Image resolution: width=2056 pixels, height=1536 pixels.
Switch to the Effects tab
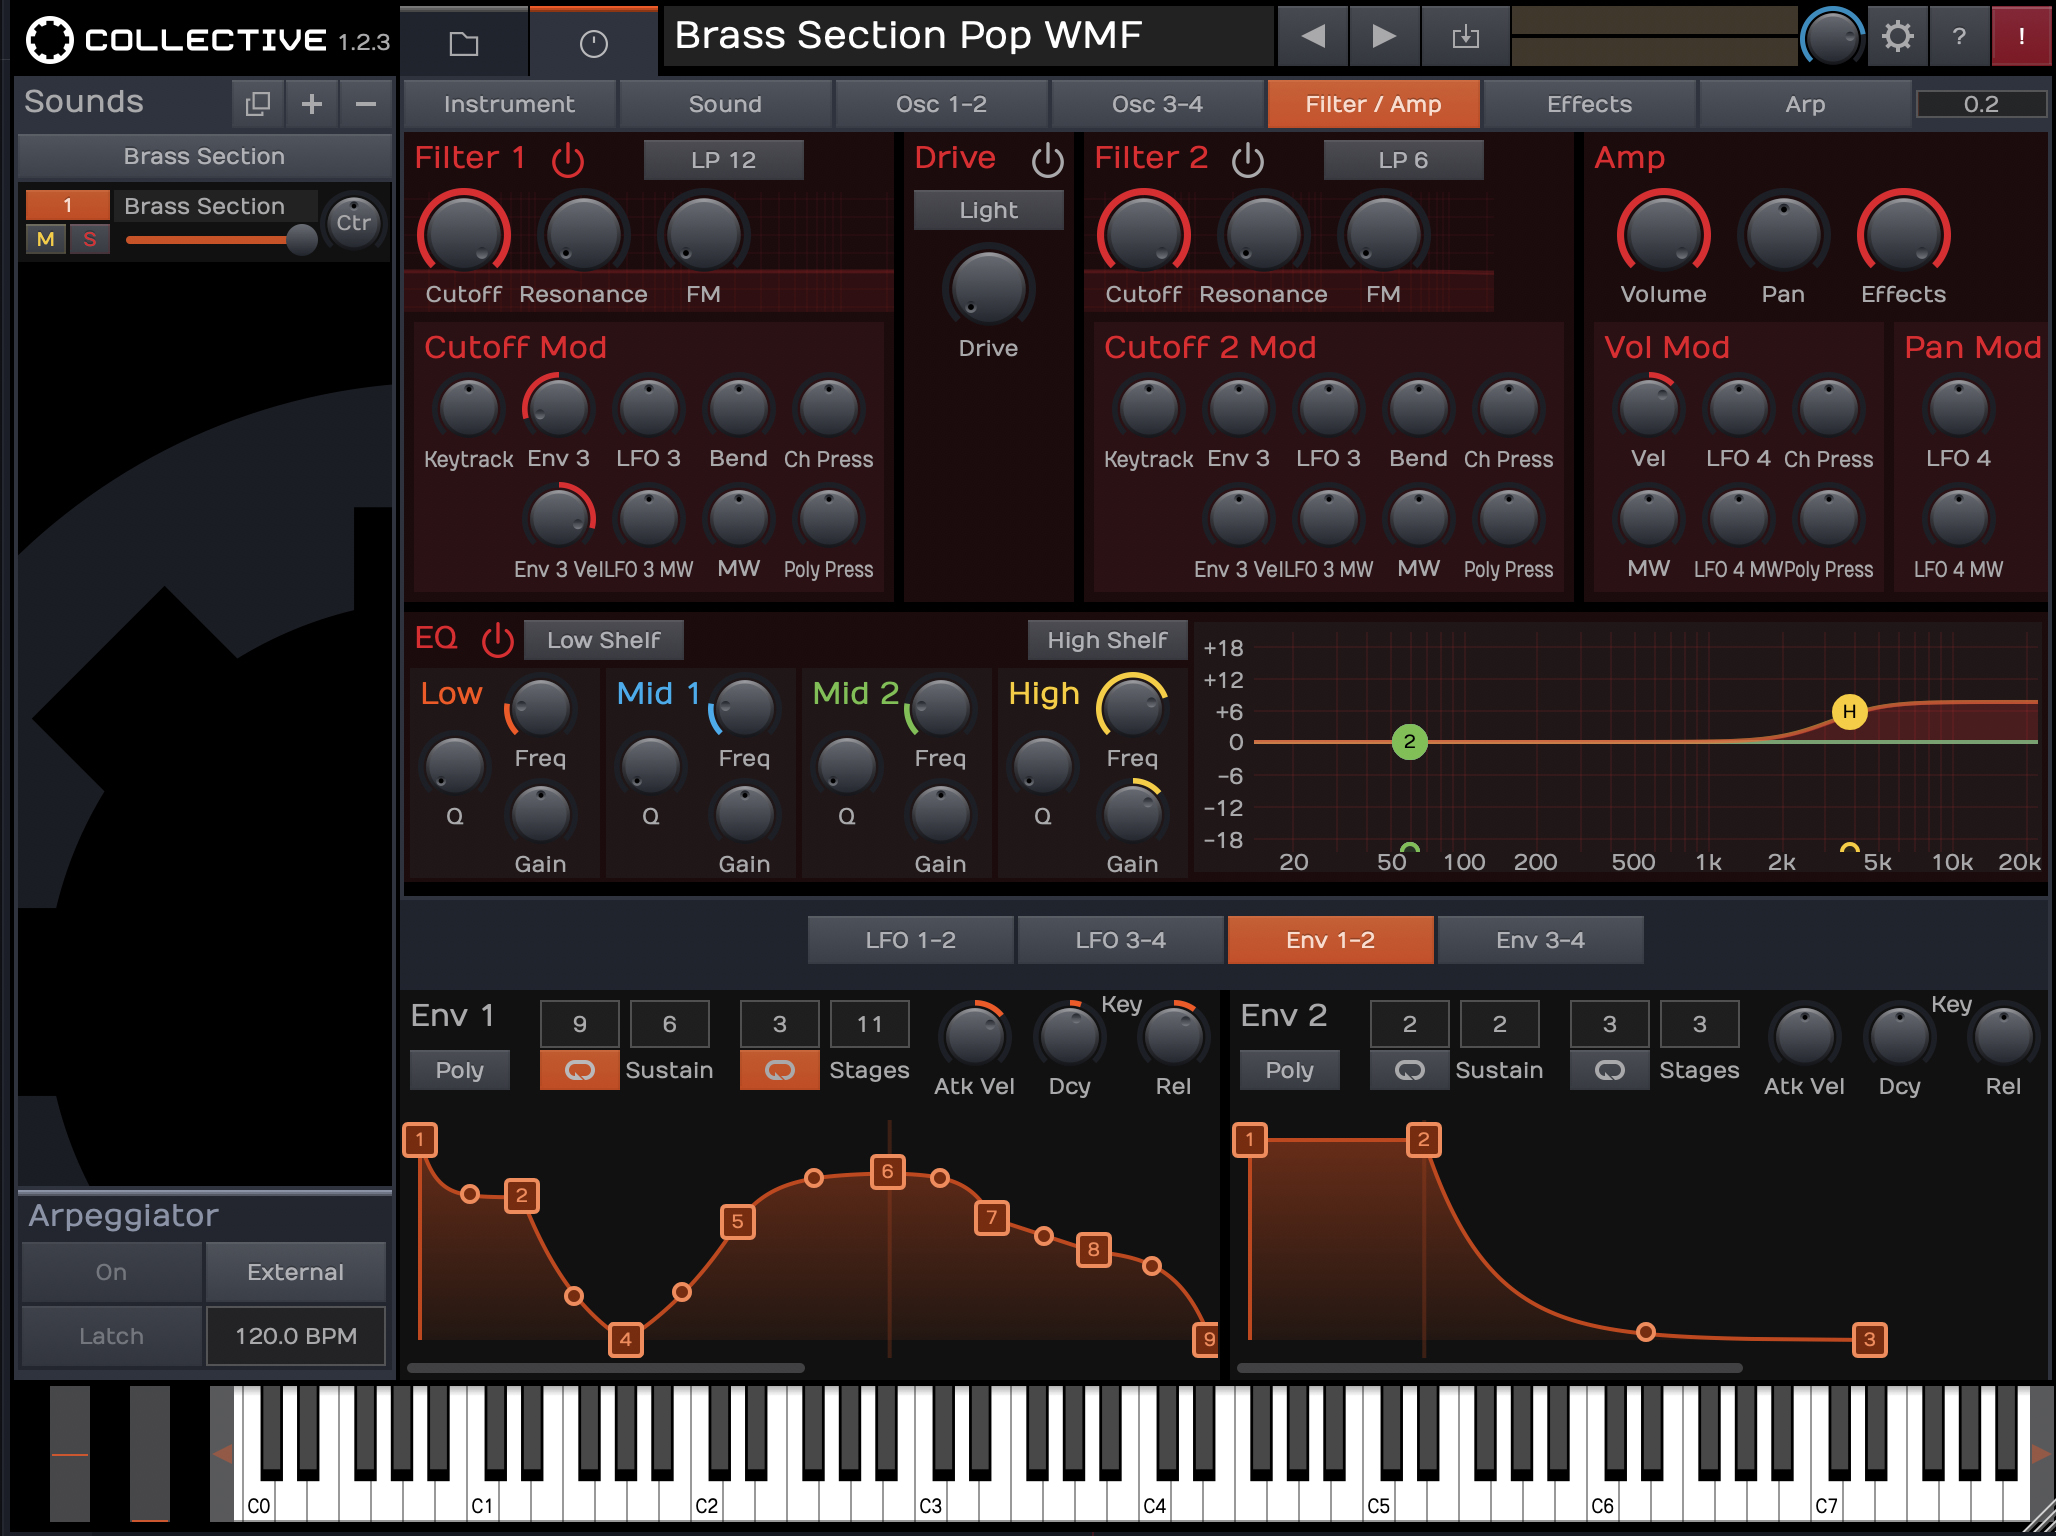[x=1588, y=103]
